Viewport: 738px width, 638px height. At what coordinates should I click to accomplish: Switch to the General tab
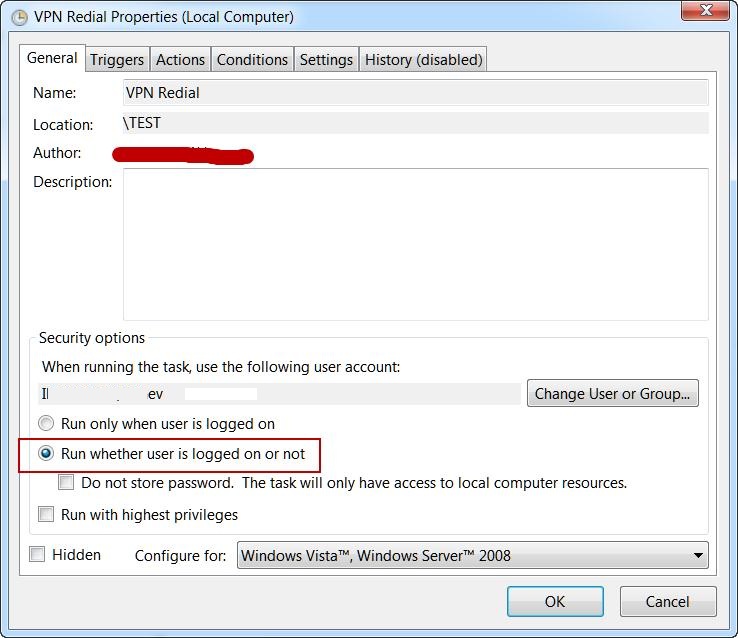52,59
